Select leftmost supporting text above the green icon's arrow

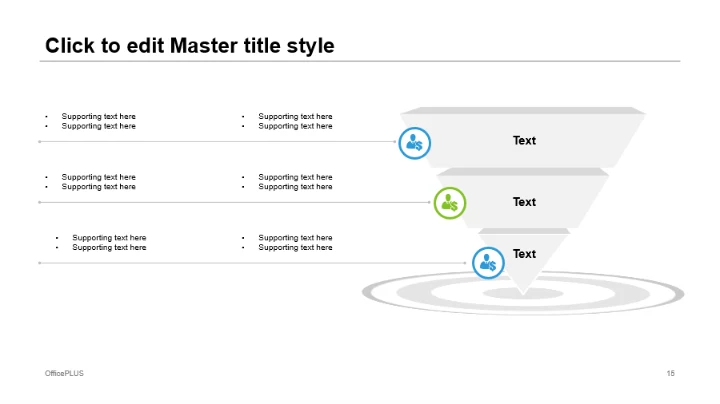[x=98, y=182]
